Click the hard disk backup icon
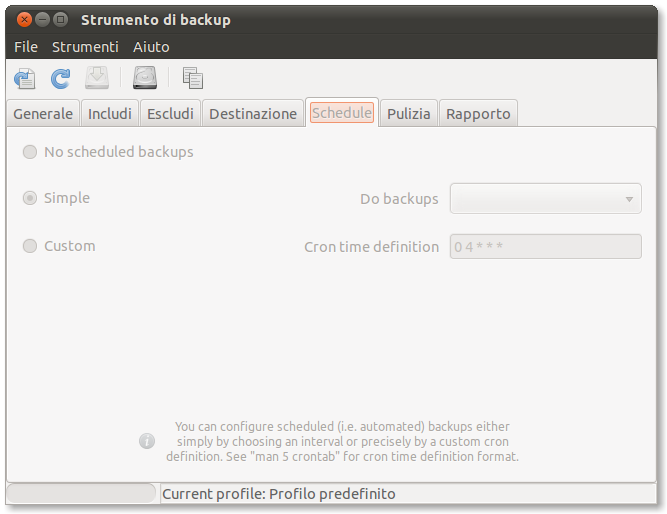This screenshot has width=667, height=514. (x=145, y=78)
